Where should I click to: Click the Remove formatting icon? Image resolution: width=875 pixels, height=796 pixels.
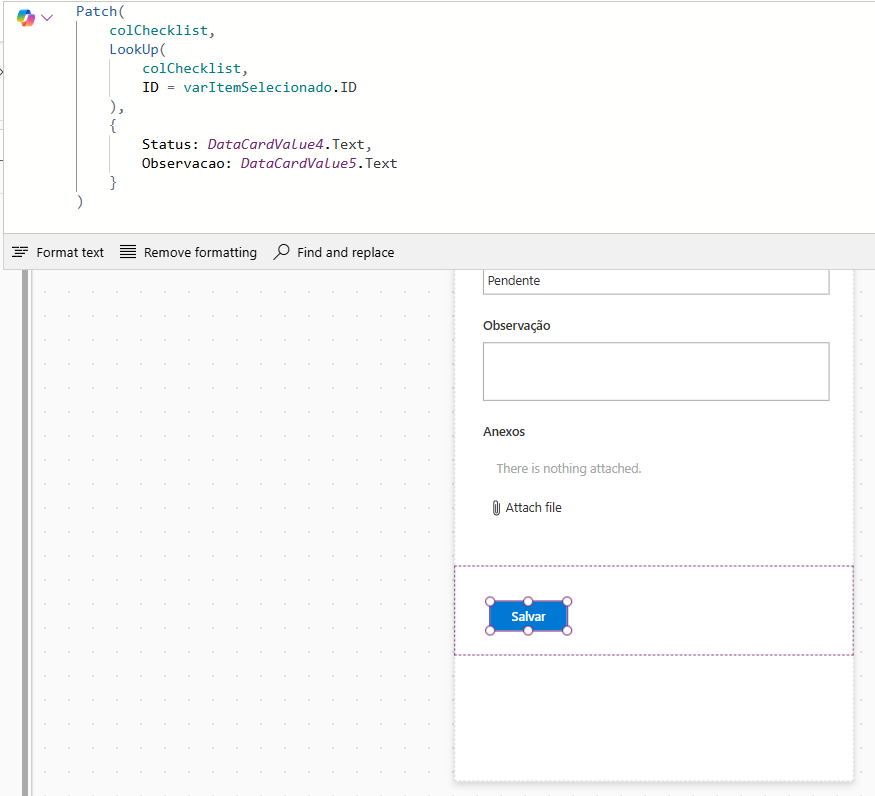(x=128, y=252)
